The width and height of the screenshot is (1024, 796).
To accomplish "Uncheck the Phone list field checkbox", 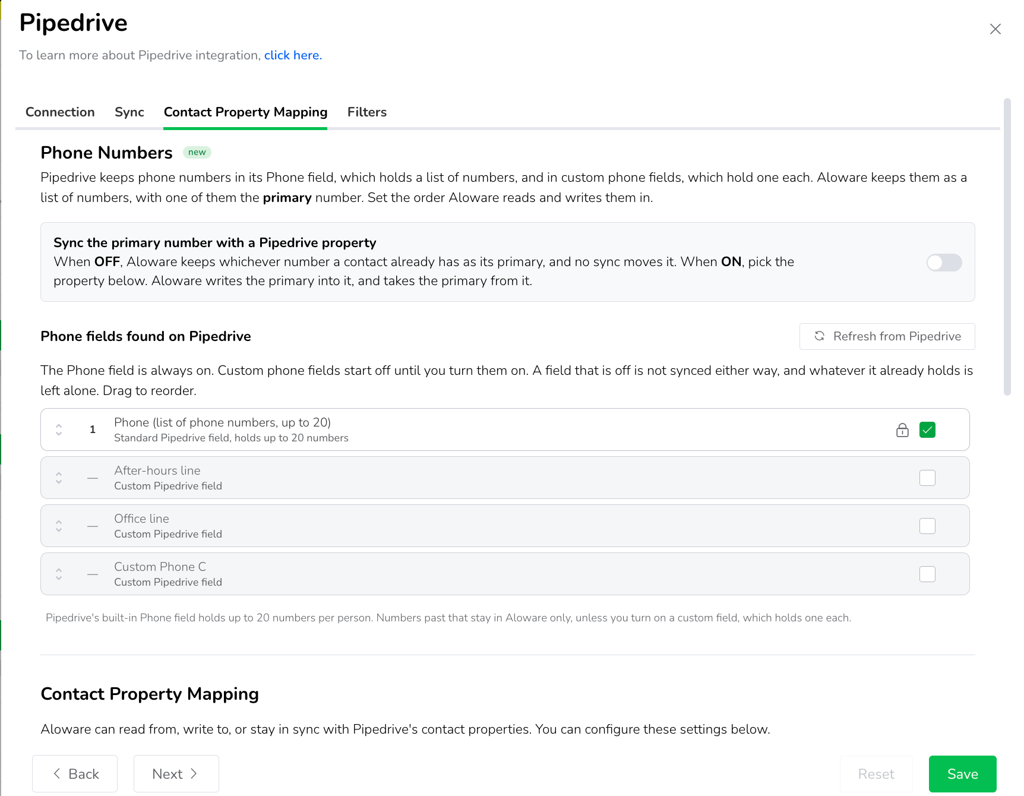I will click(927, 430).
